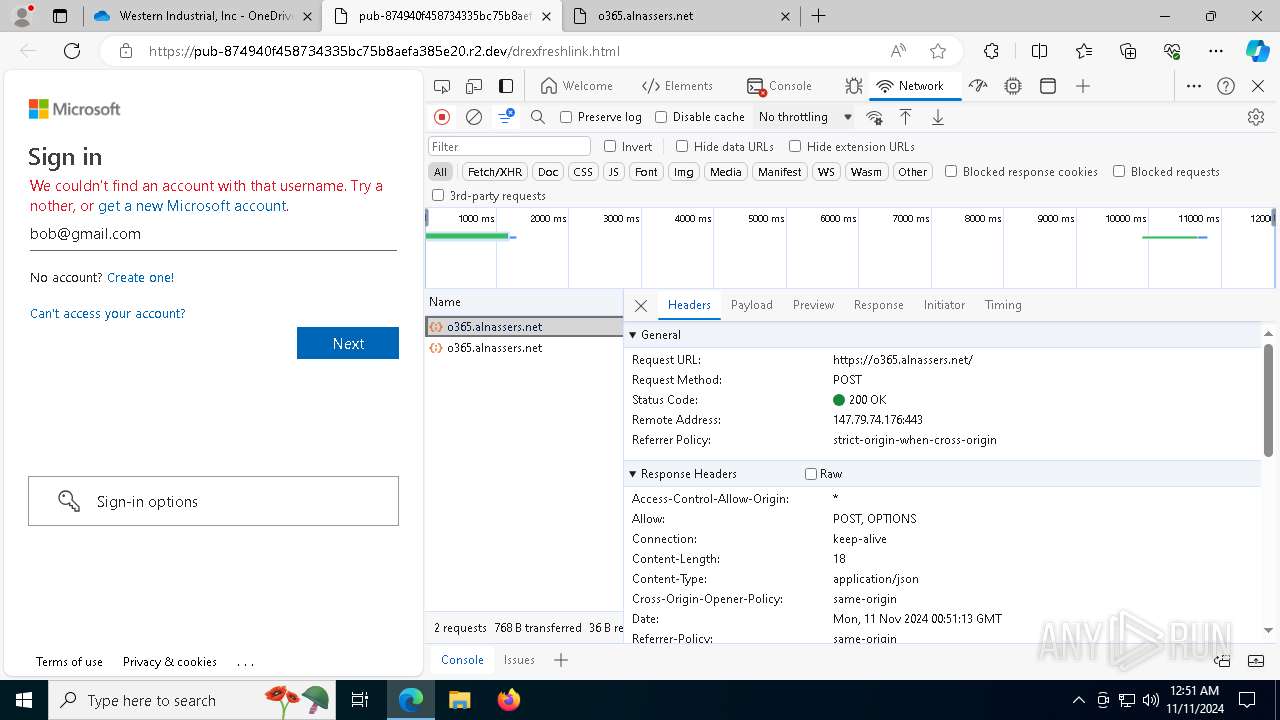Open the Issues drawer tab
Viewport: 1280px width, 720px height.
pyautogui.click(x=519, y=660)
